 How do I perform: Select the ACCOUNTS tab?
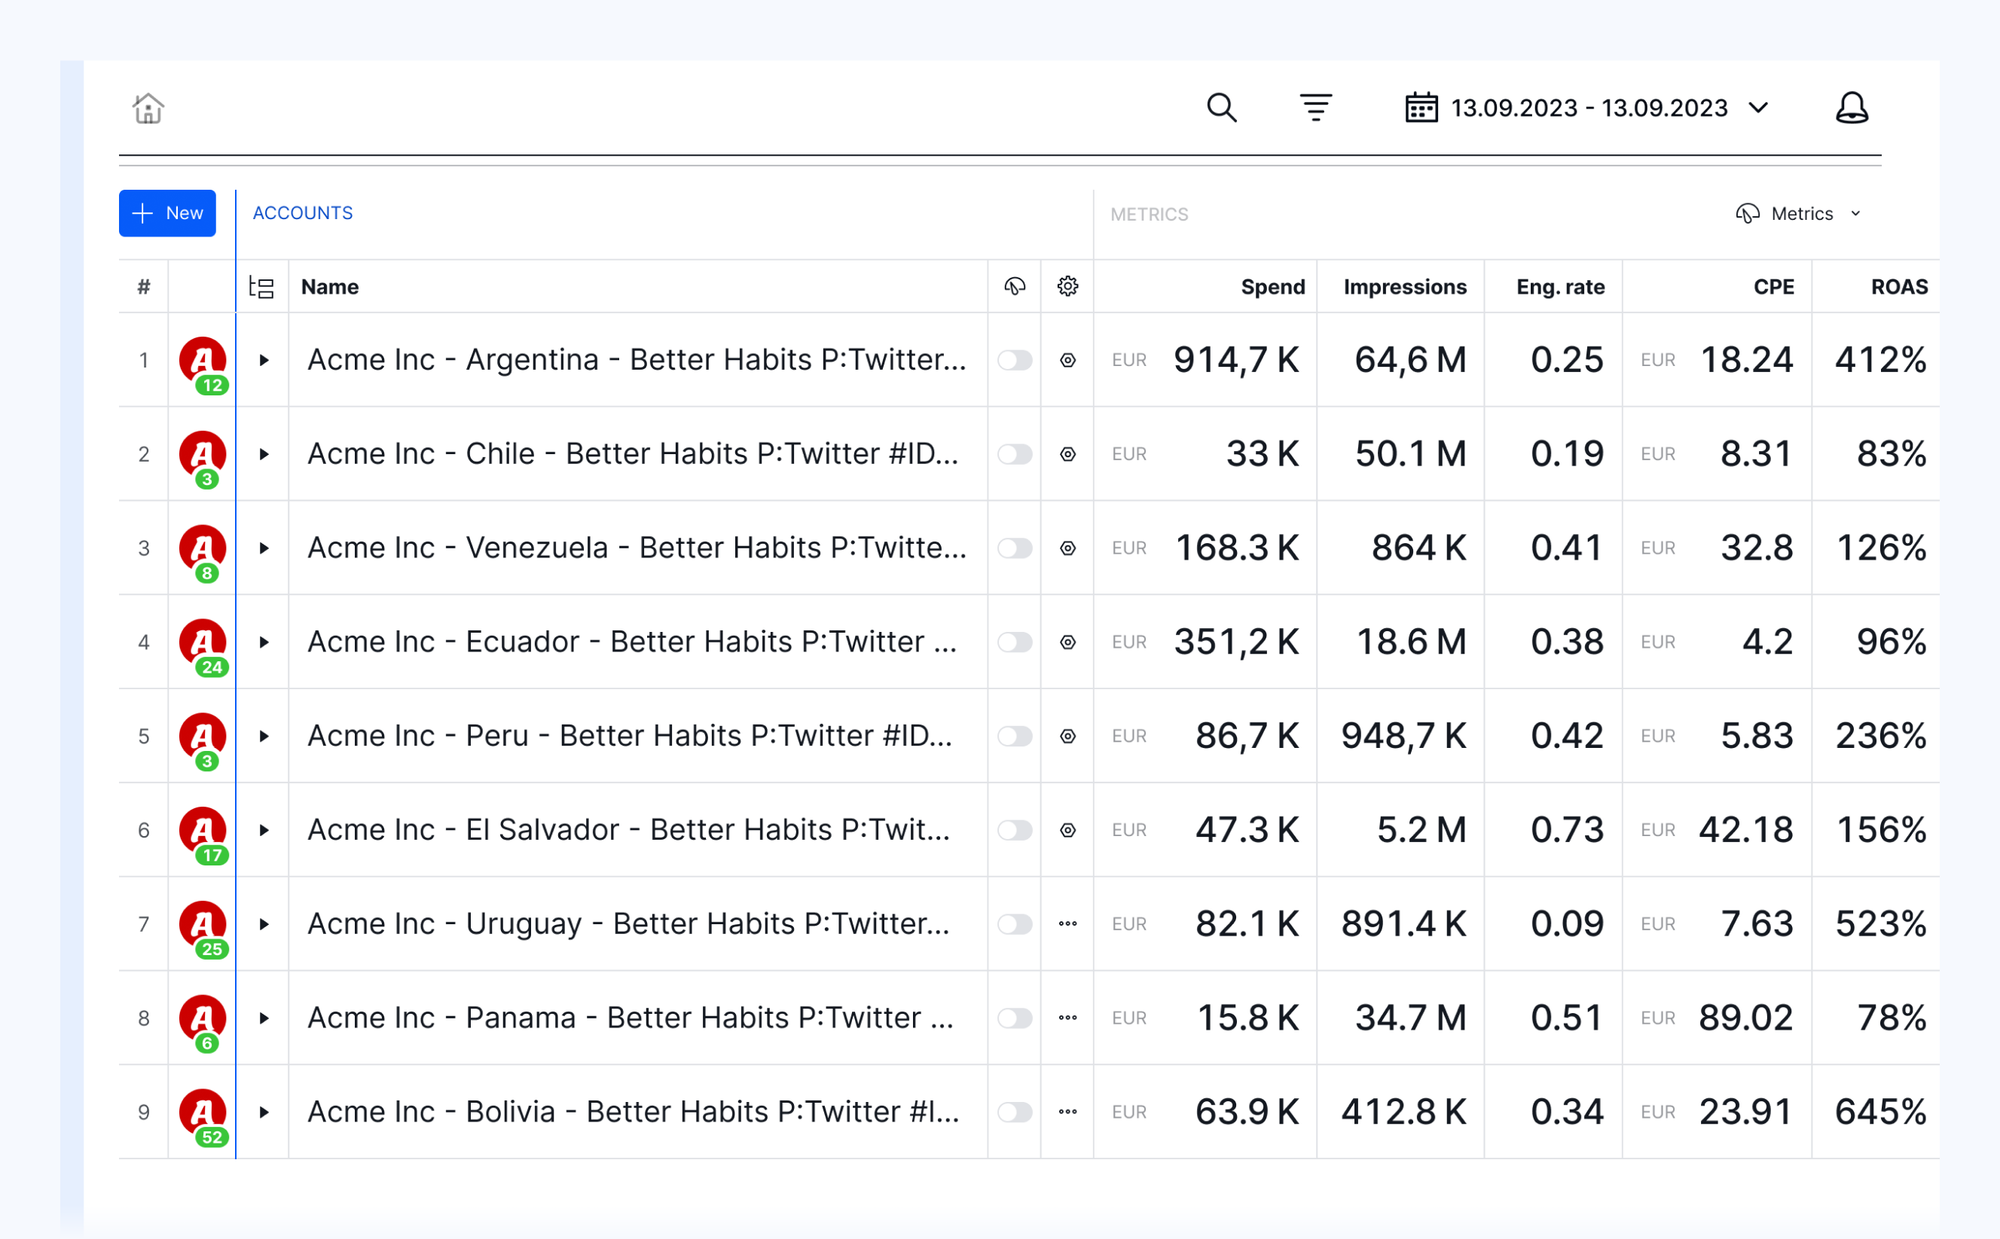point(302,213)
